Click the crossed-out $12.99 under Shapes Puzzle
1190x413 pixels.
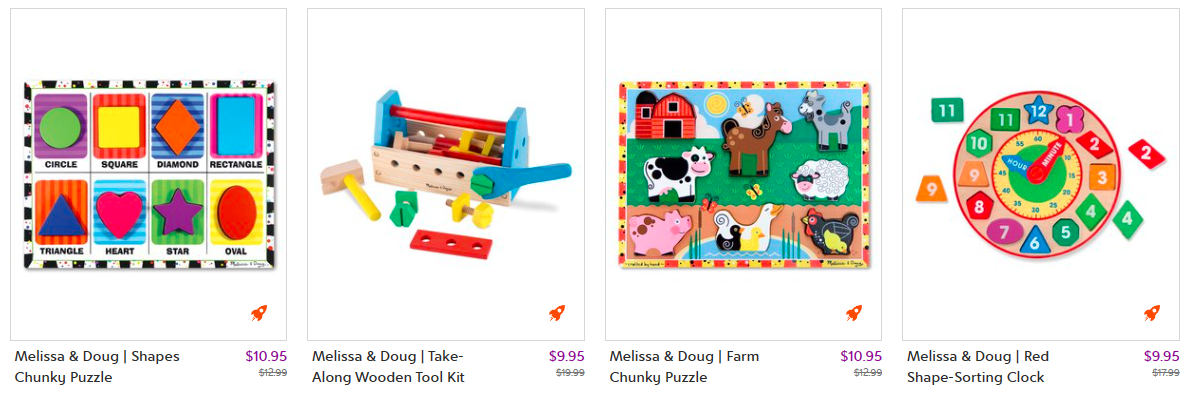click(x=273, y=373)
